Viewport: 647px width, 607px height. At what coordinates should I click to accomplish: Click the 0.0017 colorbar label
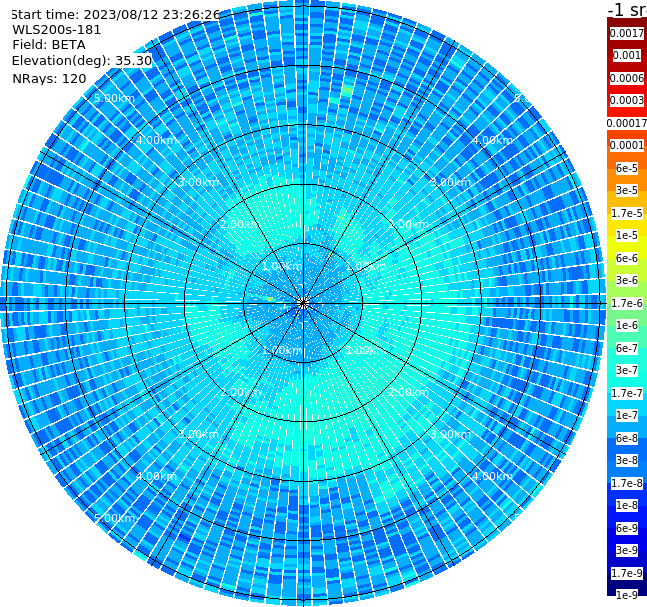(627, 33)
